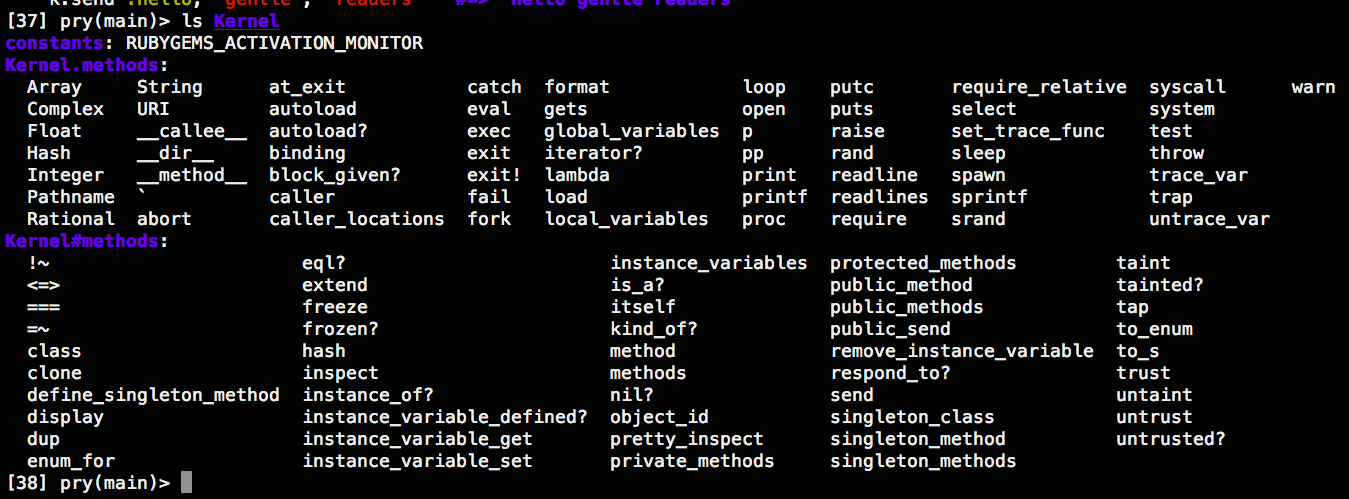Select the word caller_locations
1349x499 pixels.
[357, 219]
